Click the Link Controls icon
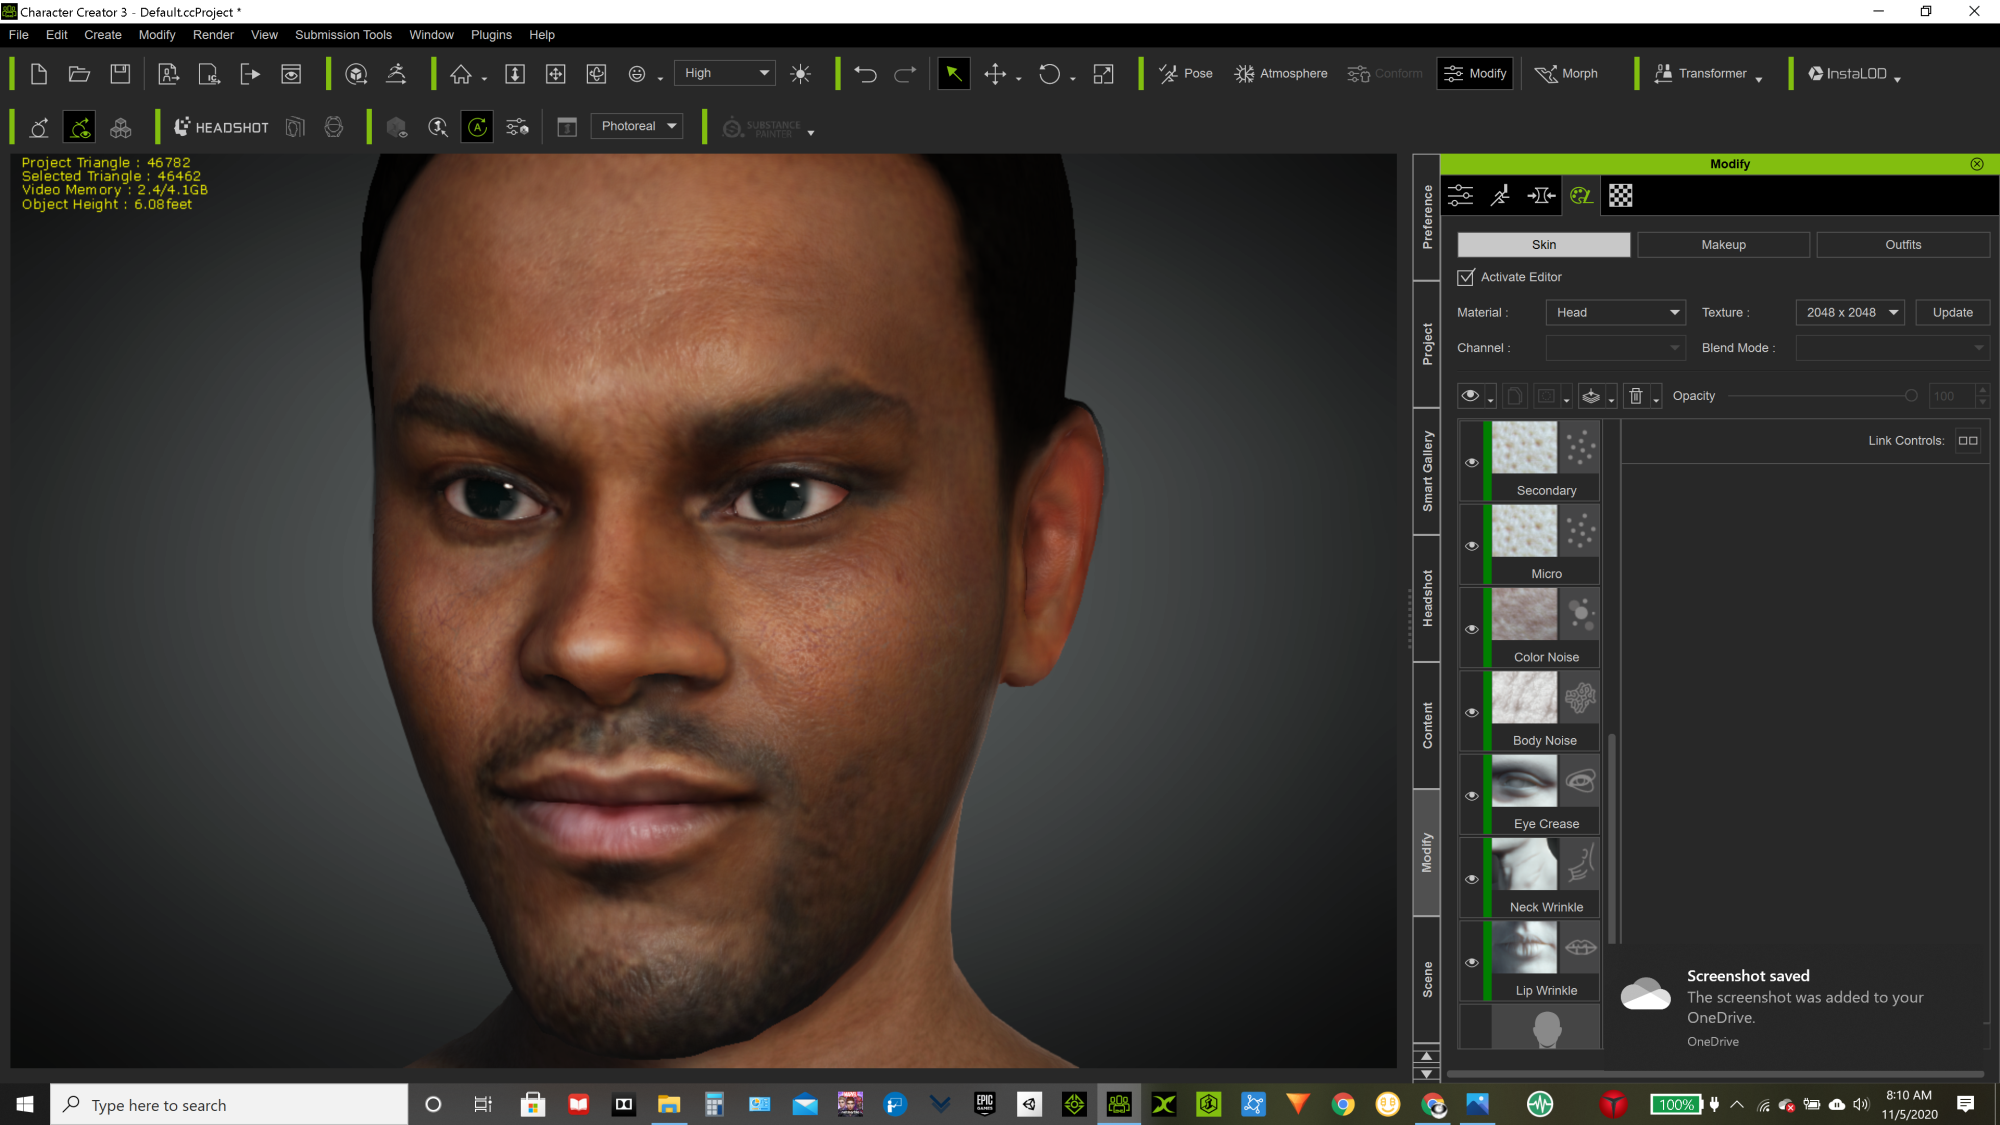Screen dimensions: 2000x1125 point(1968,441)
